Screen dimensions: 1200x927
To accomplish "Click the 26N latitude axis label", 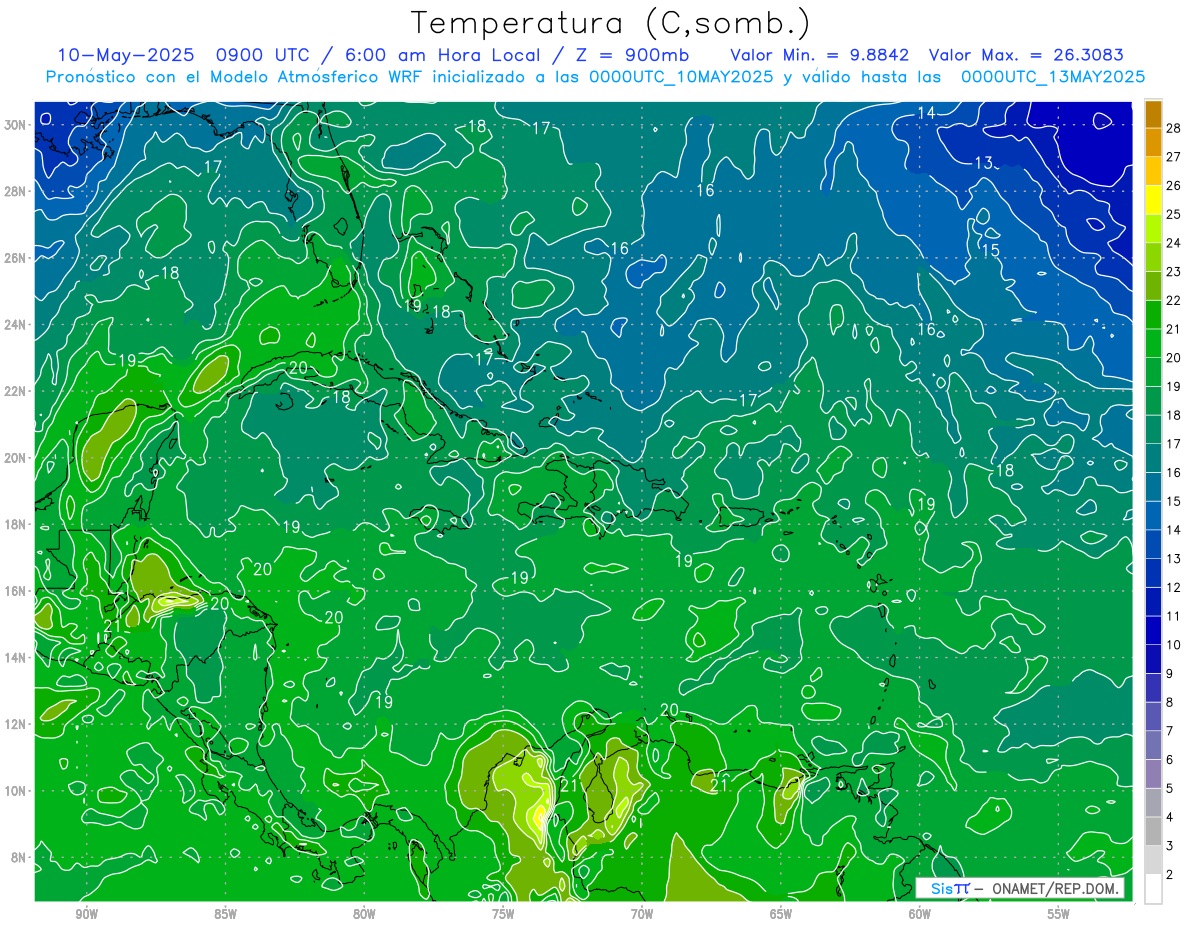I will pyautogui.click(x=15, y=258).
